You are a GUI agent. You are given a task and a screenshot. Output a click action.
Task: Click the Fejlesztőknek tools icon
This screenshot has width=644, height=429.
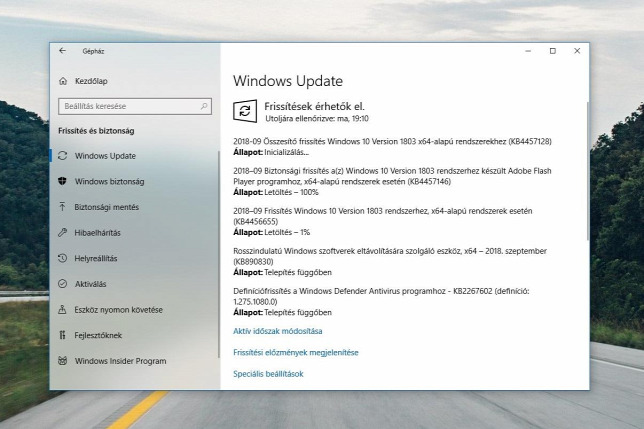[x=62, y=335]
